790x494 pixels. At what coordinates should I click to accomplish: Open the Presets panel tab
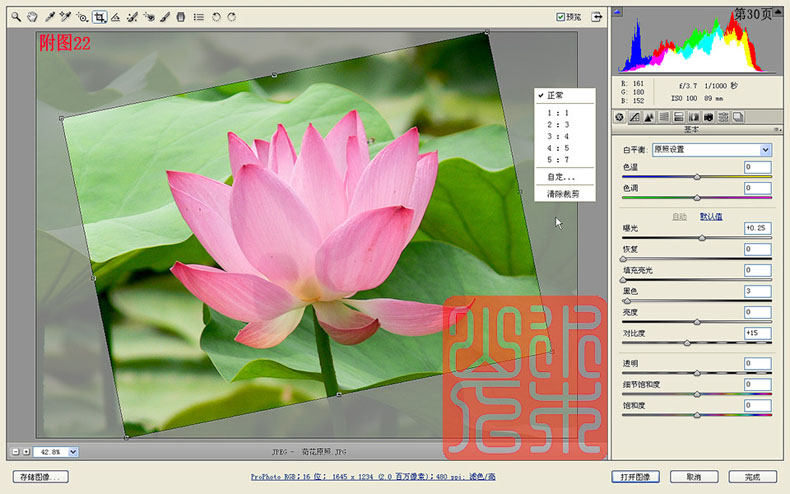click(723, 117)
